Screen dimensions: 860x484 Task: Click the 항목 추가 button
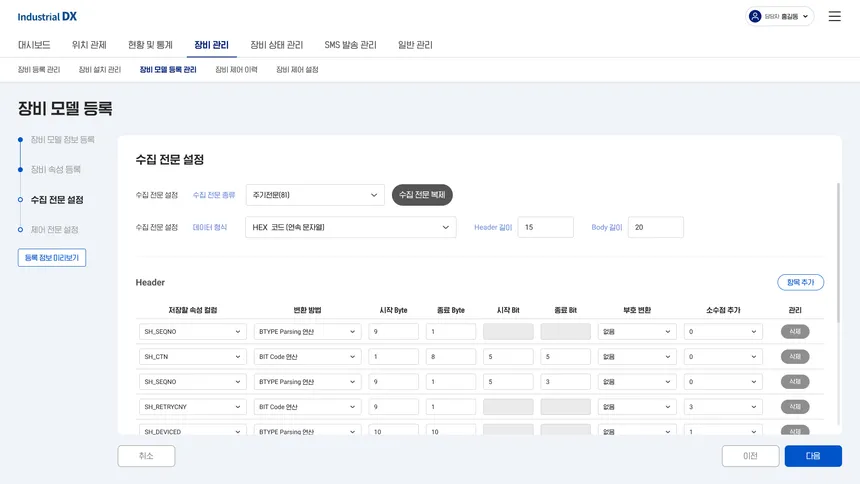(x=800, y=282)
